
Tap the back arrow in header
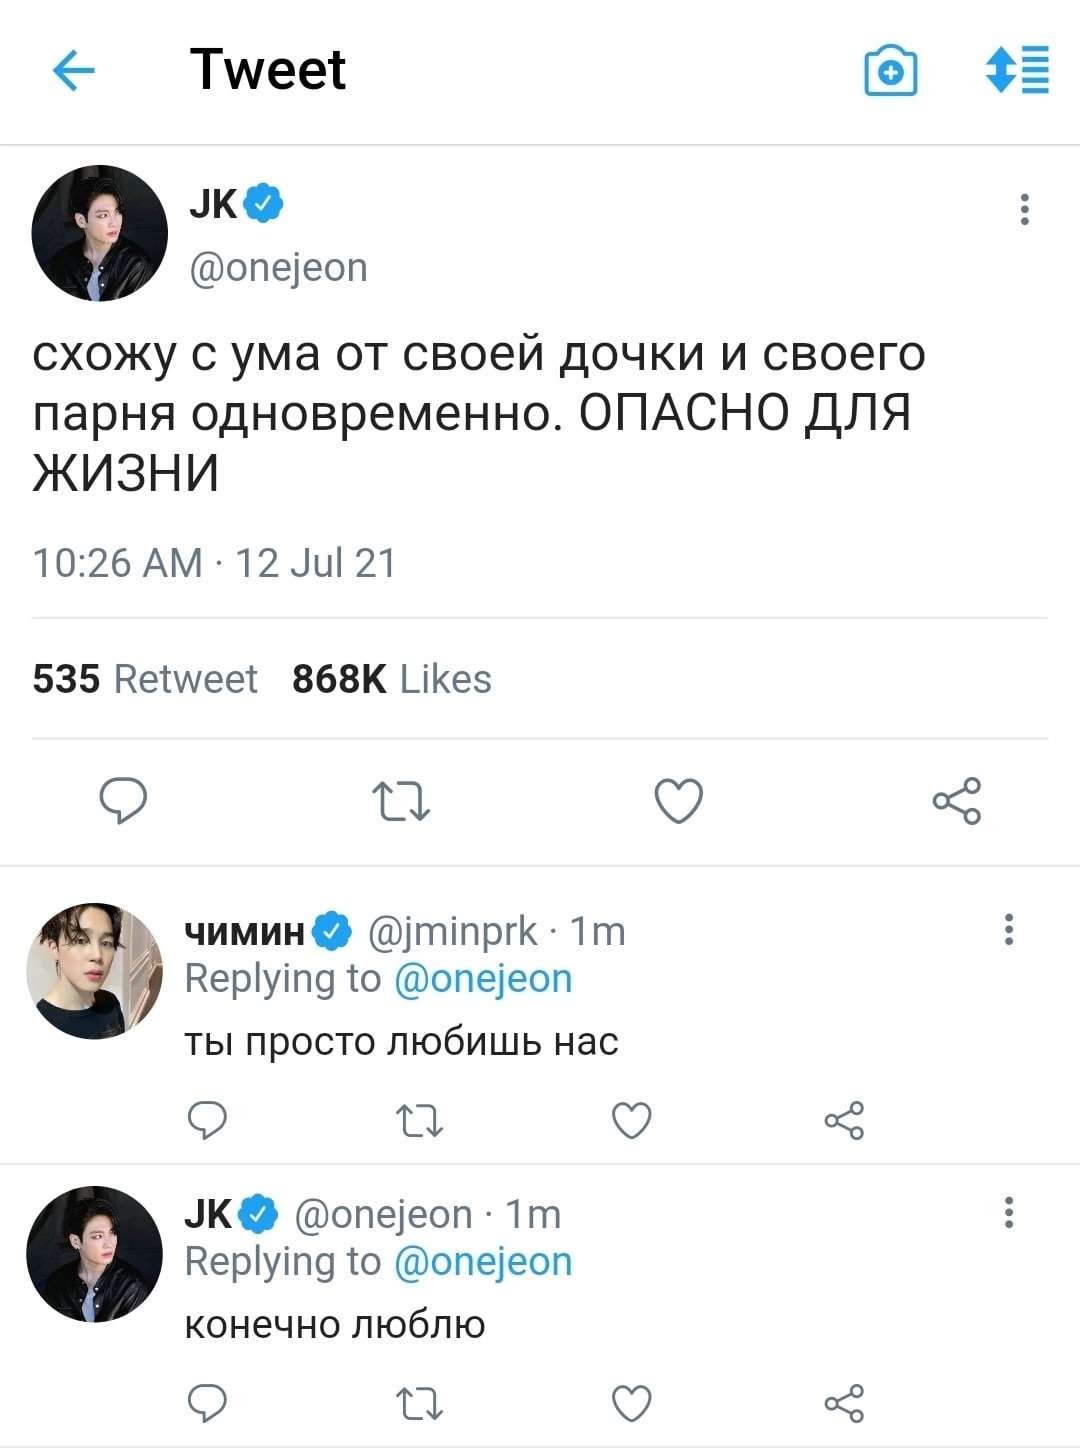pyautogui.click(x=73, y=71)
